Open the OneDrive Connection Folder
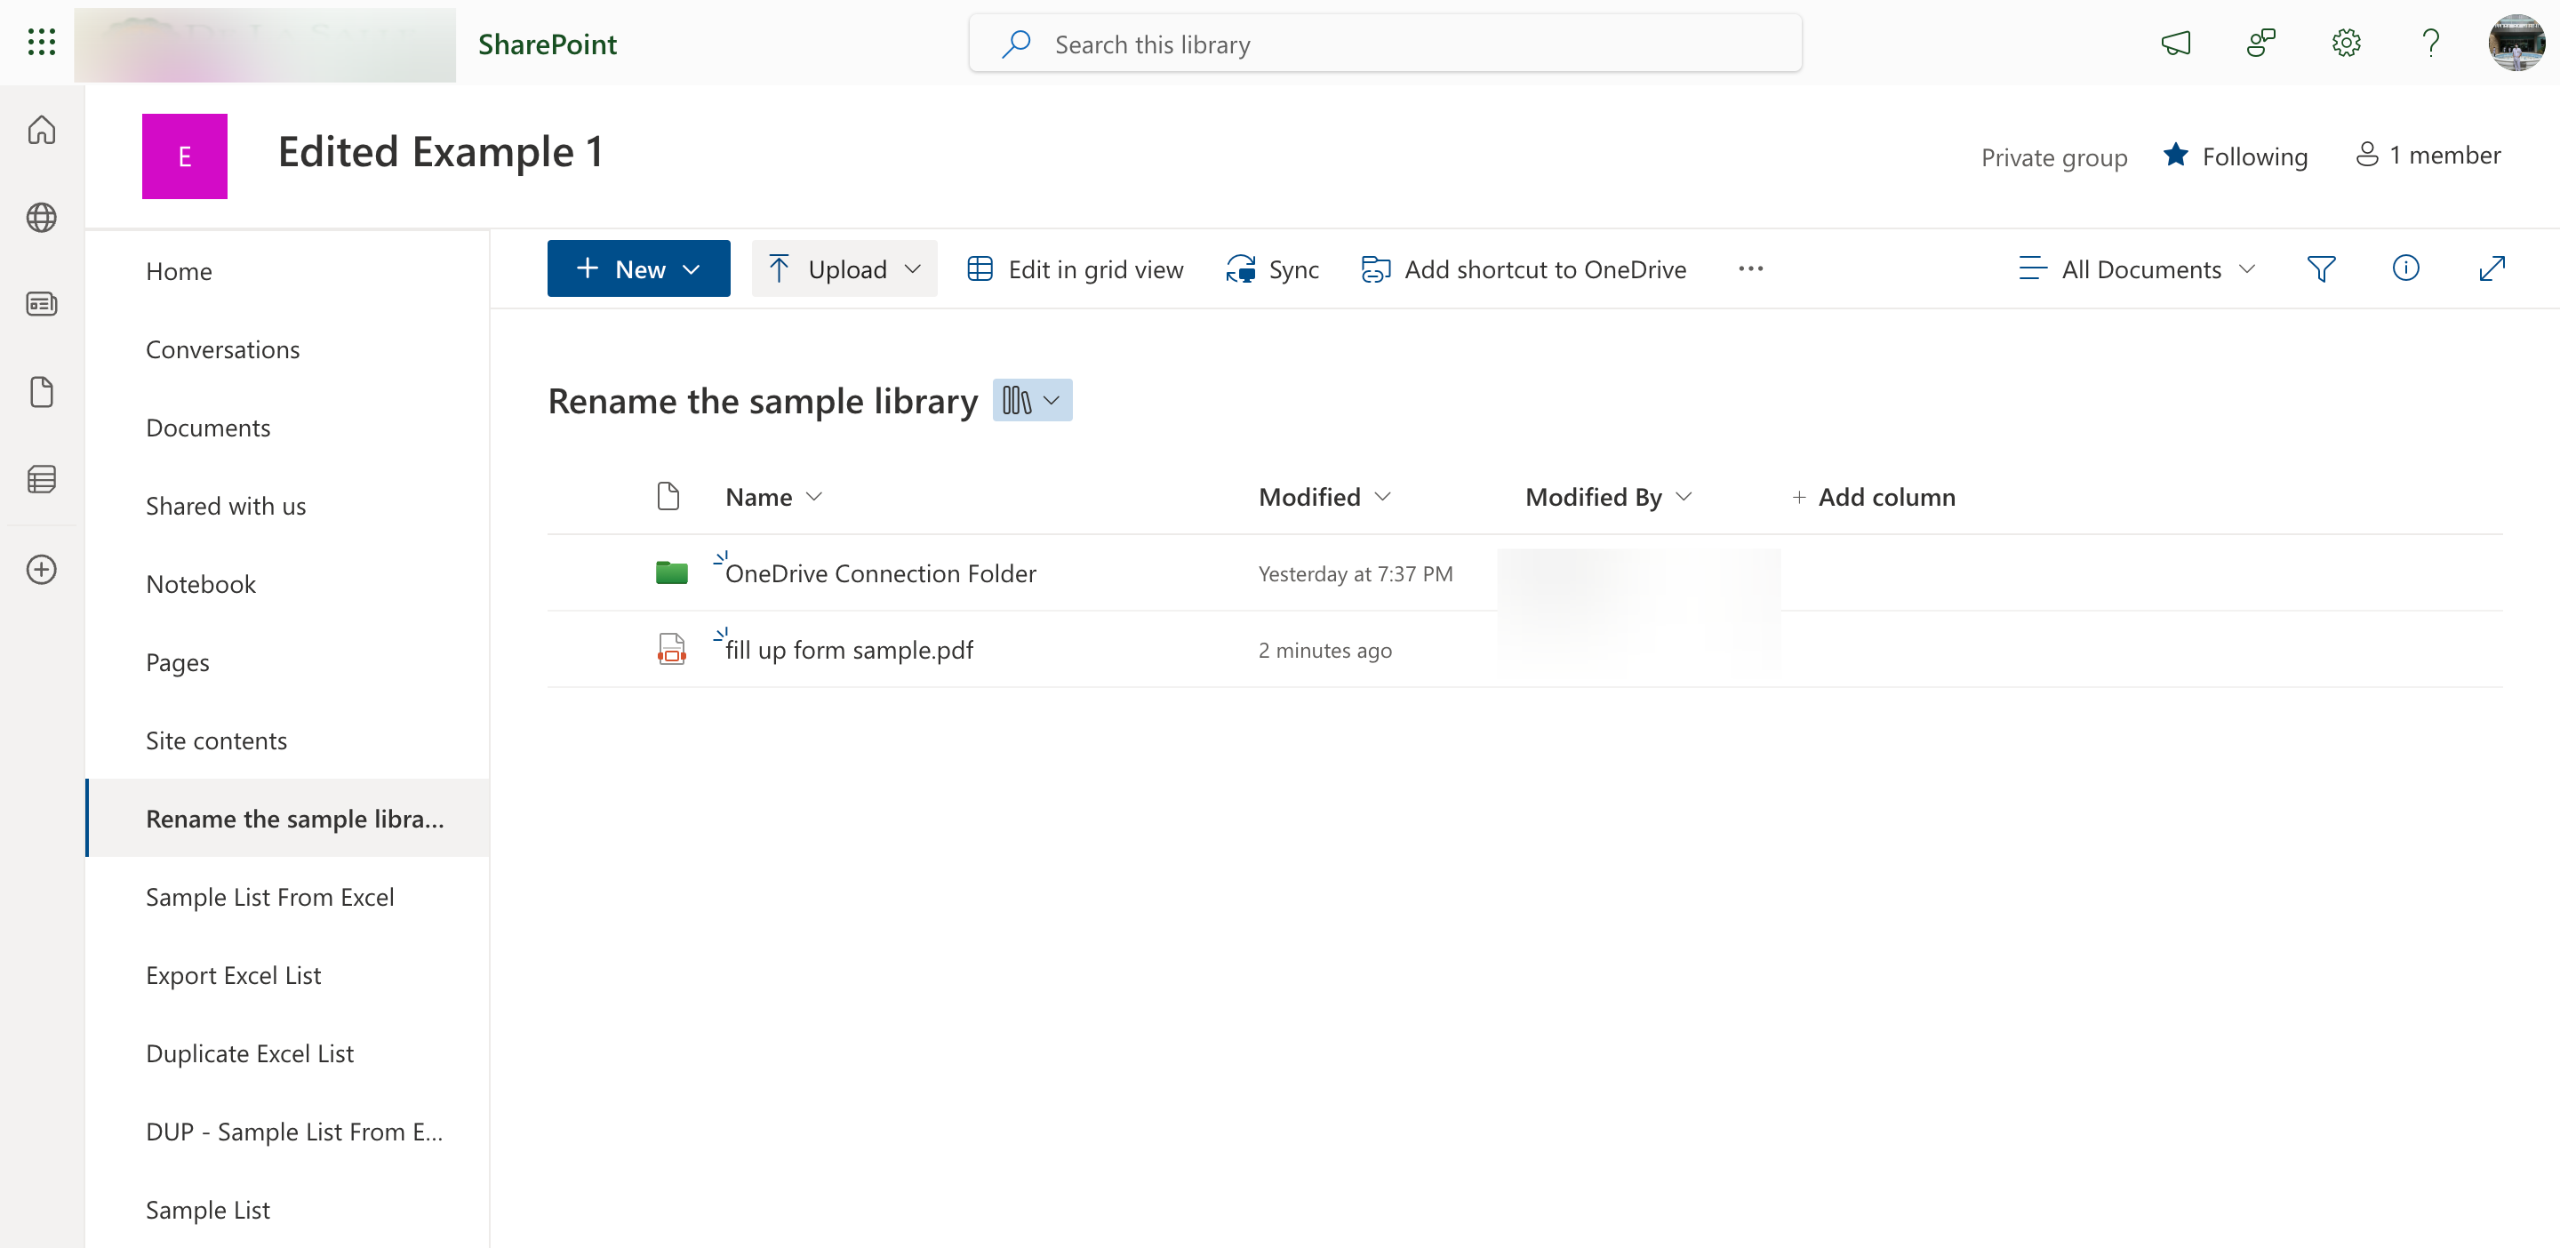The height and width of the screenshot is (1248, 2560). click(x=880, y=574)
